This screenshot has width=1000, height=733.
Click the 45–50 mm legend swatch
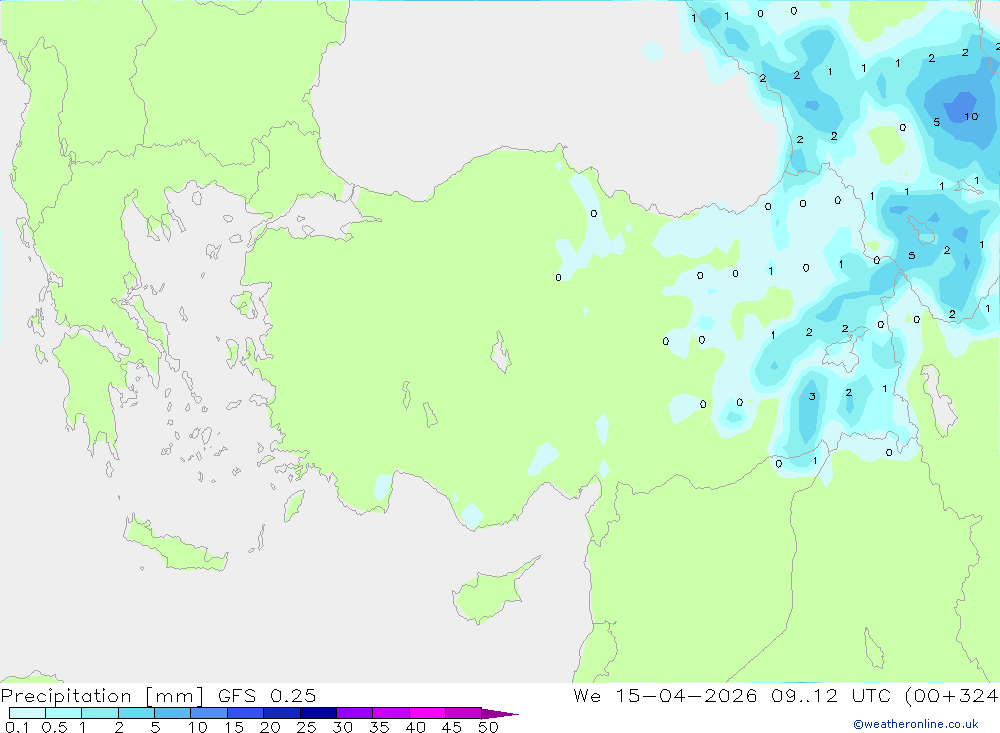click(464, 713)
